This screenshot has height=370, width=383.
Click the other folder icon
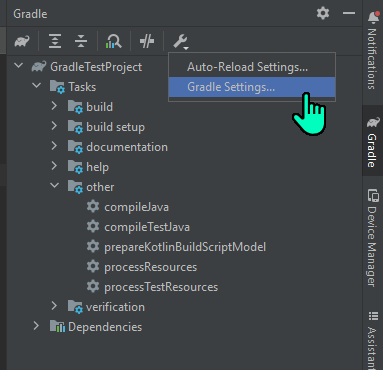coord(75,187)
